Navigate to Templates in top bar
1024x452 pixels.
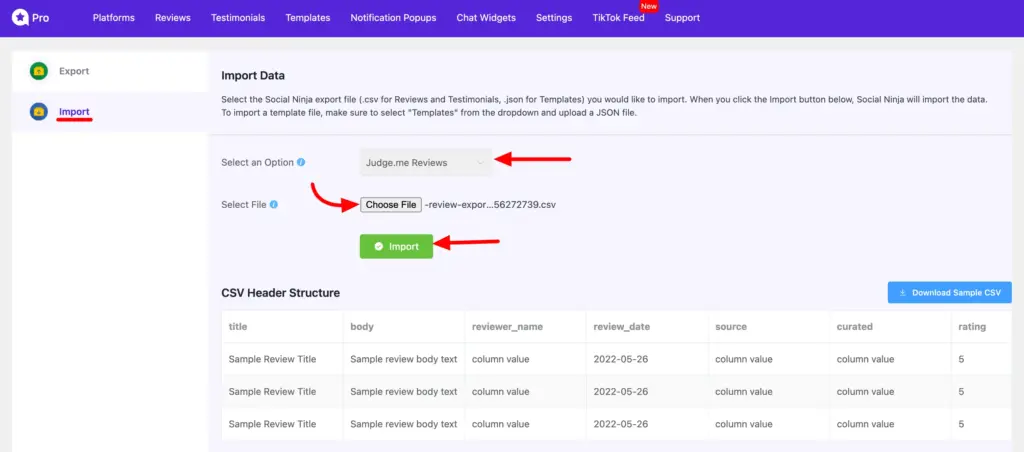point(307,18)
